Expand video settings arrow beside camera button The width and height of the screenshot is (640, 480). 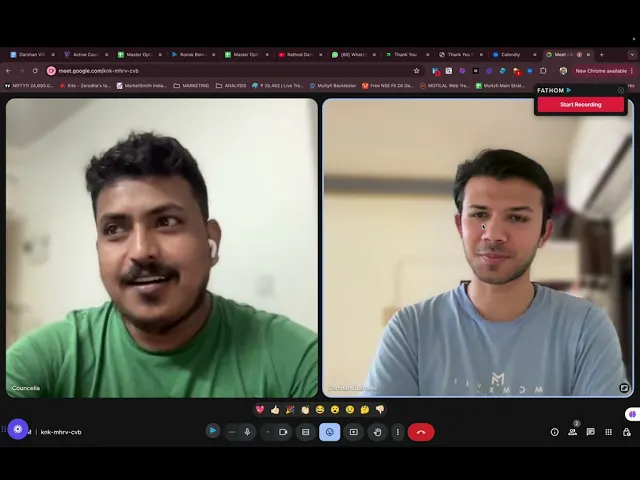click(x=268, y=432)
